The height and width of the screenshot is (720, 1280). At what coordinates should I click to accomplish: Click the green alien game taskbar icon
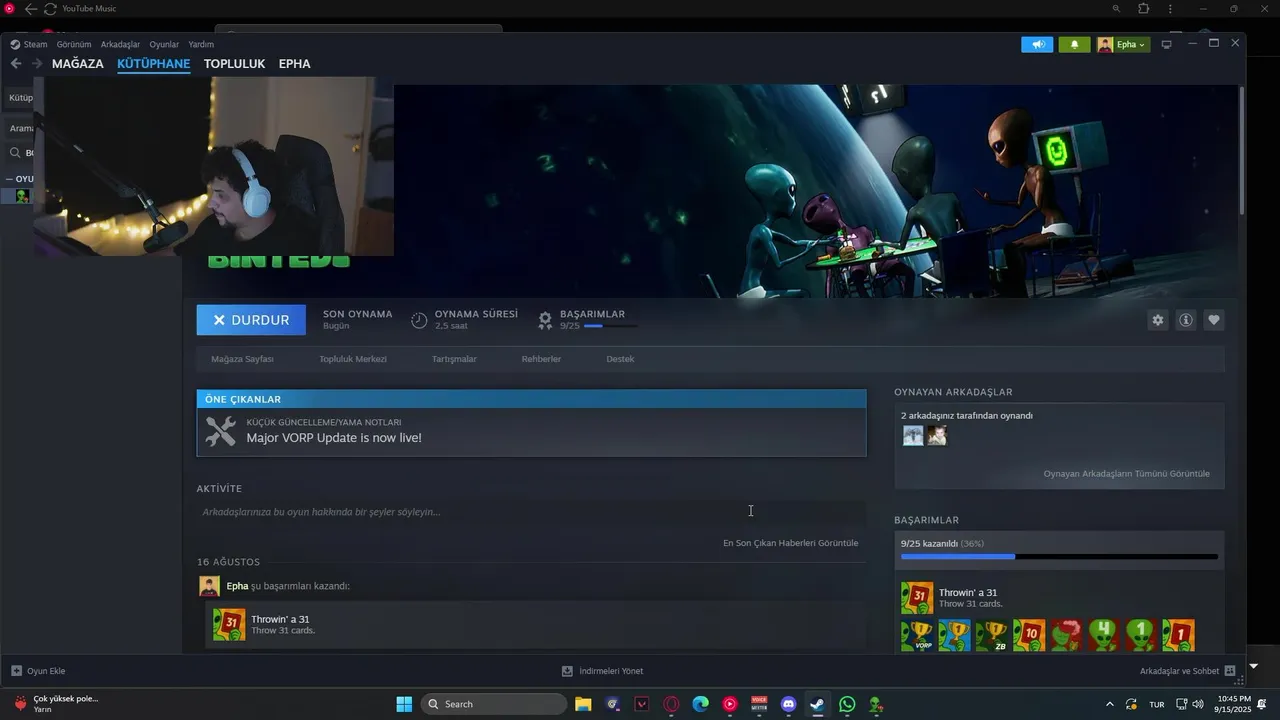[876, 704]
